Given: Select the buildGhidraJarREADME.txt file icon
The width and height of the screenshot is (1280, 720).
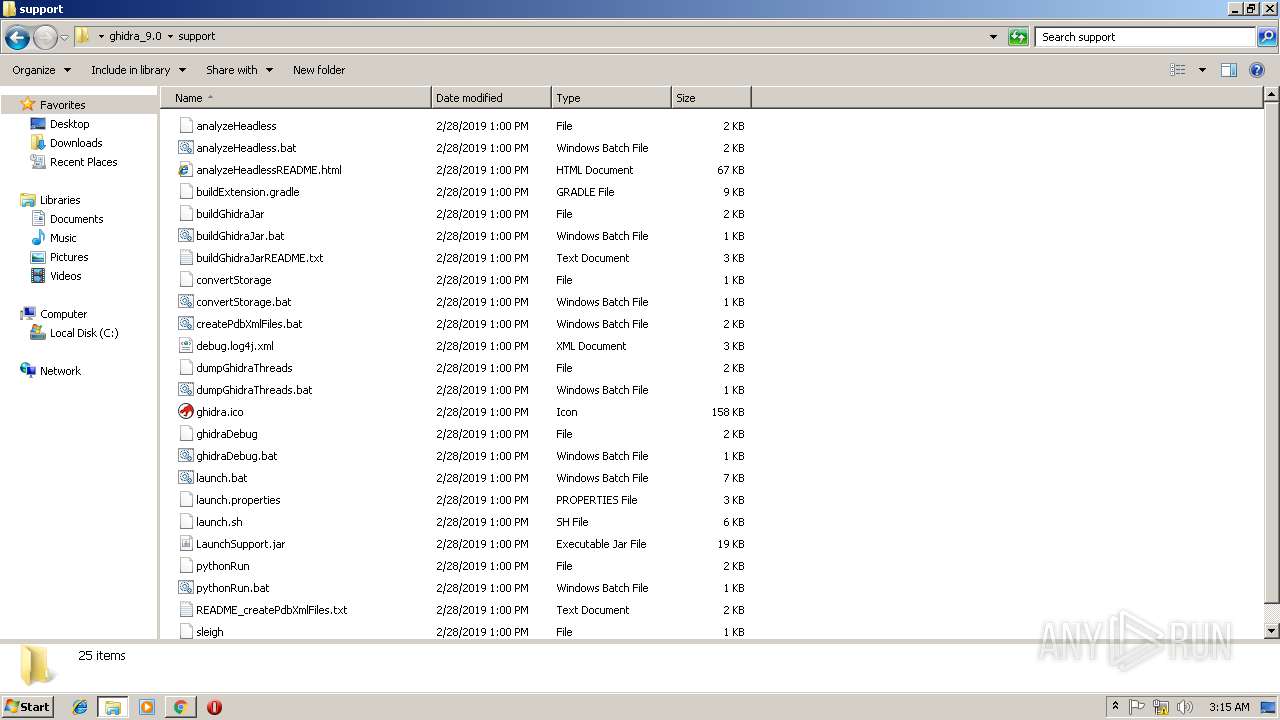Looking at the screenshot, I should click(x=185, y=258).
